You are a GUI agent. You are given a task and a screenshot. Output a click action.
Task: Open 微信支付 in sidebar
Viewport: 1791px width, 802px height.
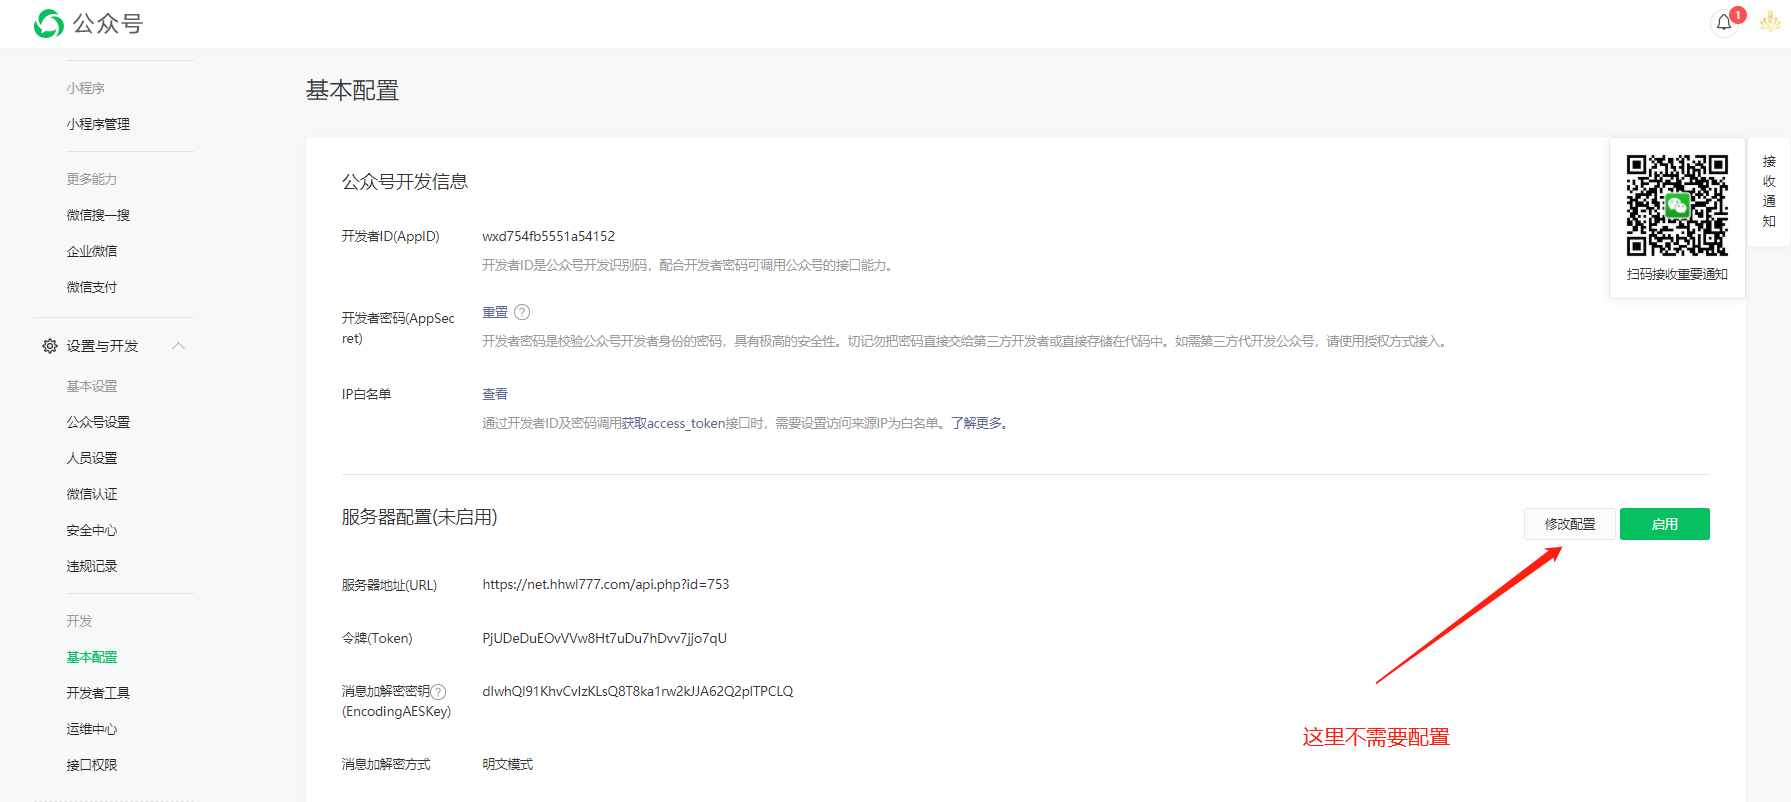point(92,287)
